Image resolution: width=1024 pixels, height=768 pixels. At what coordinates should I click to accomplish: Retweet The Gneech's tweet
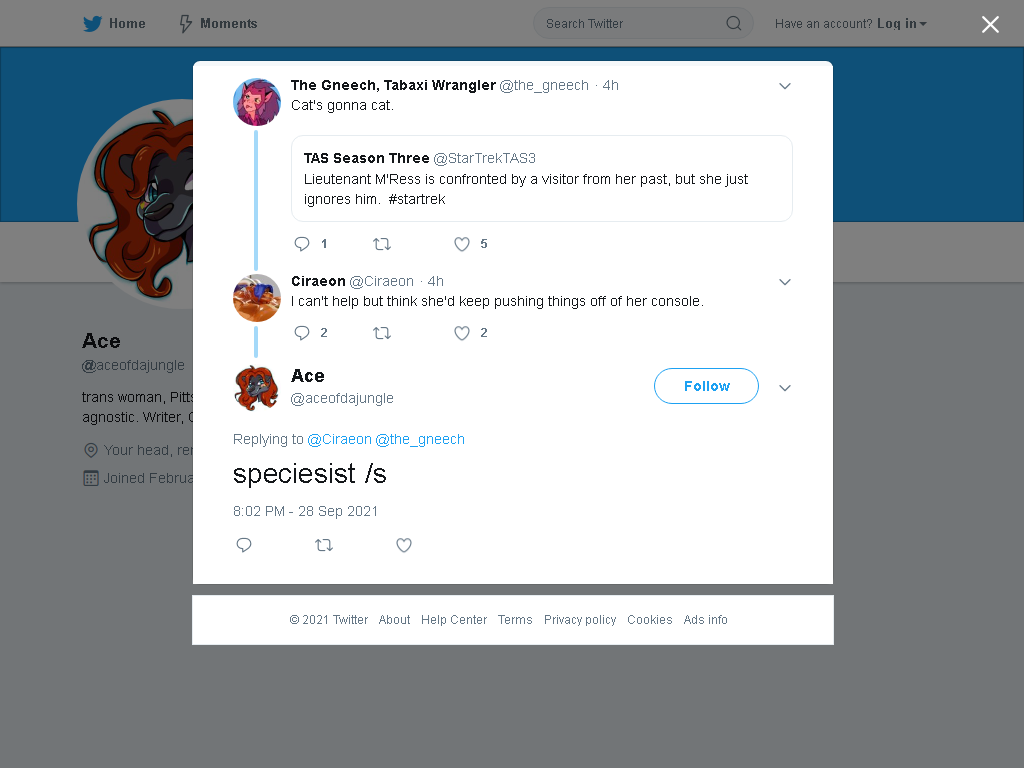382,244
